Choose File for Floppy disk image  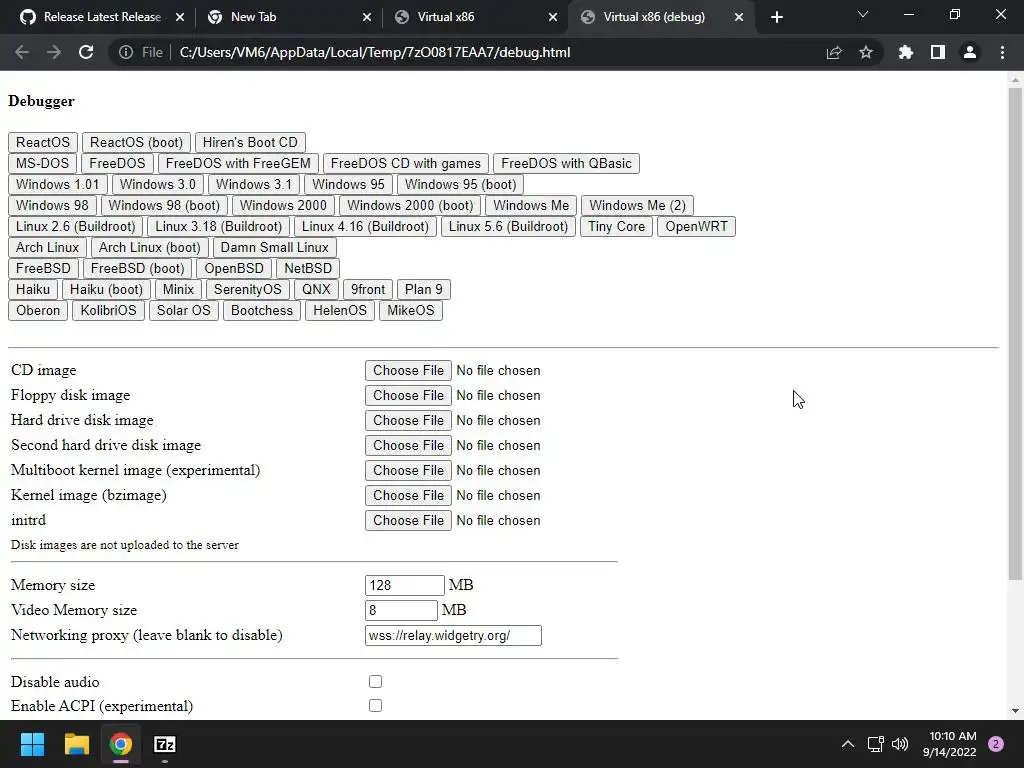(408, 395)
